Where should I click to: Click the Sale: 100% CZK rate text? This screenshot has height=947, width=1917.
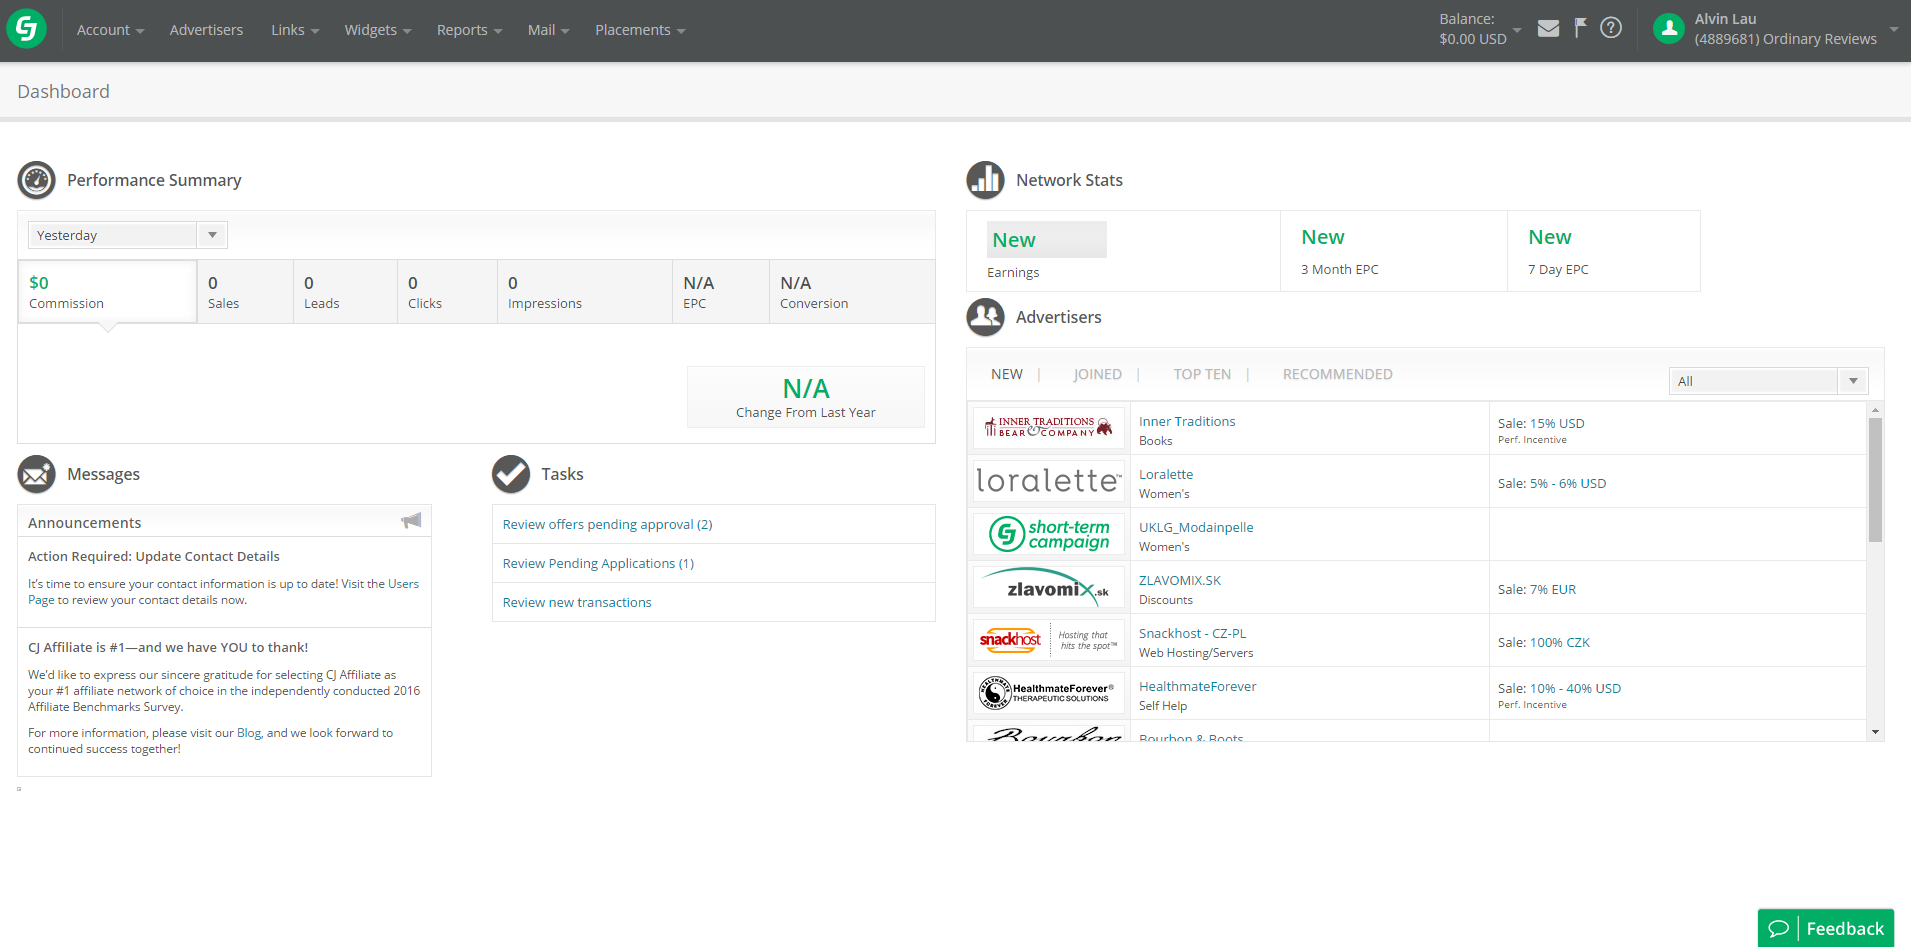point(1544,642)
